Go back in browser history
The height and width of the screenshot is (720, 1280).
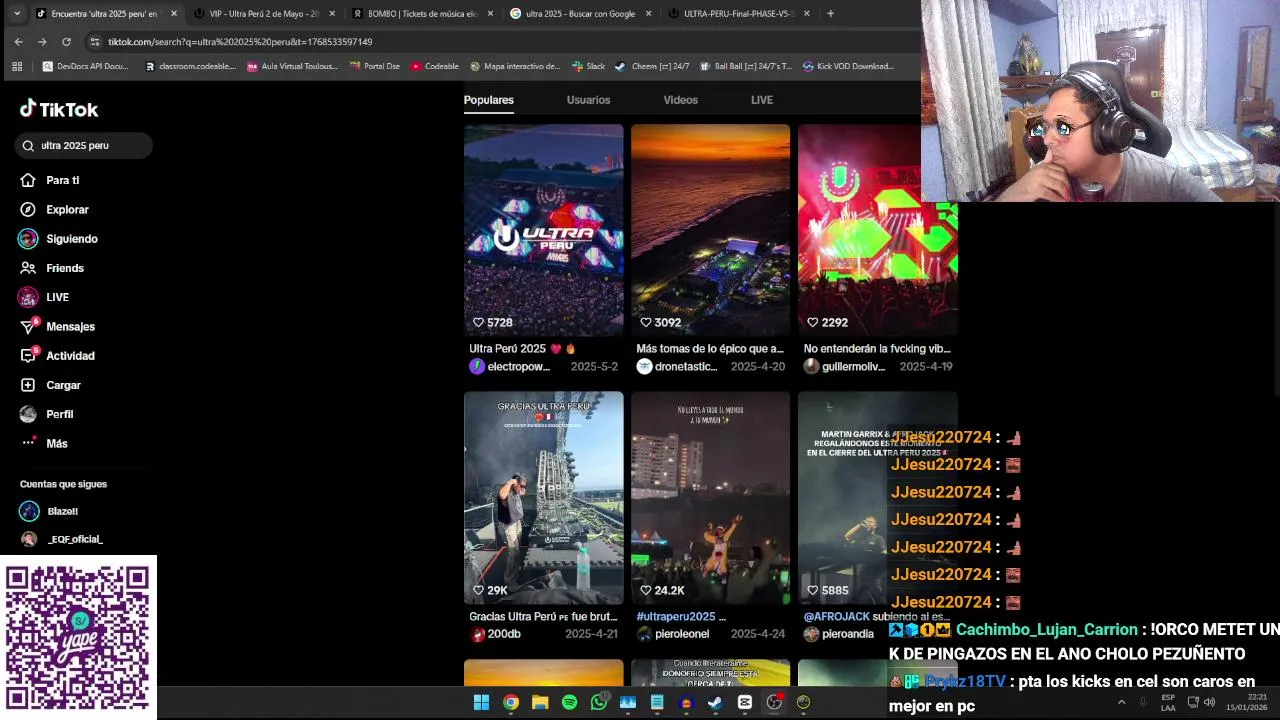pos(18,42)
